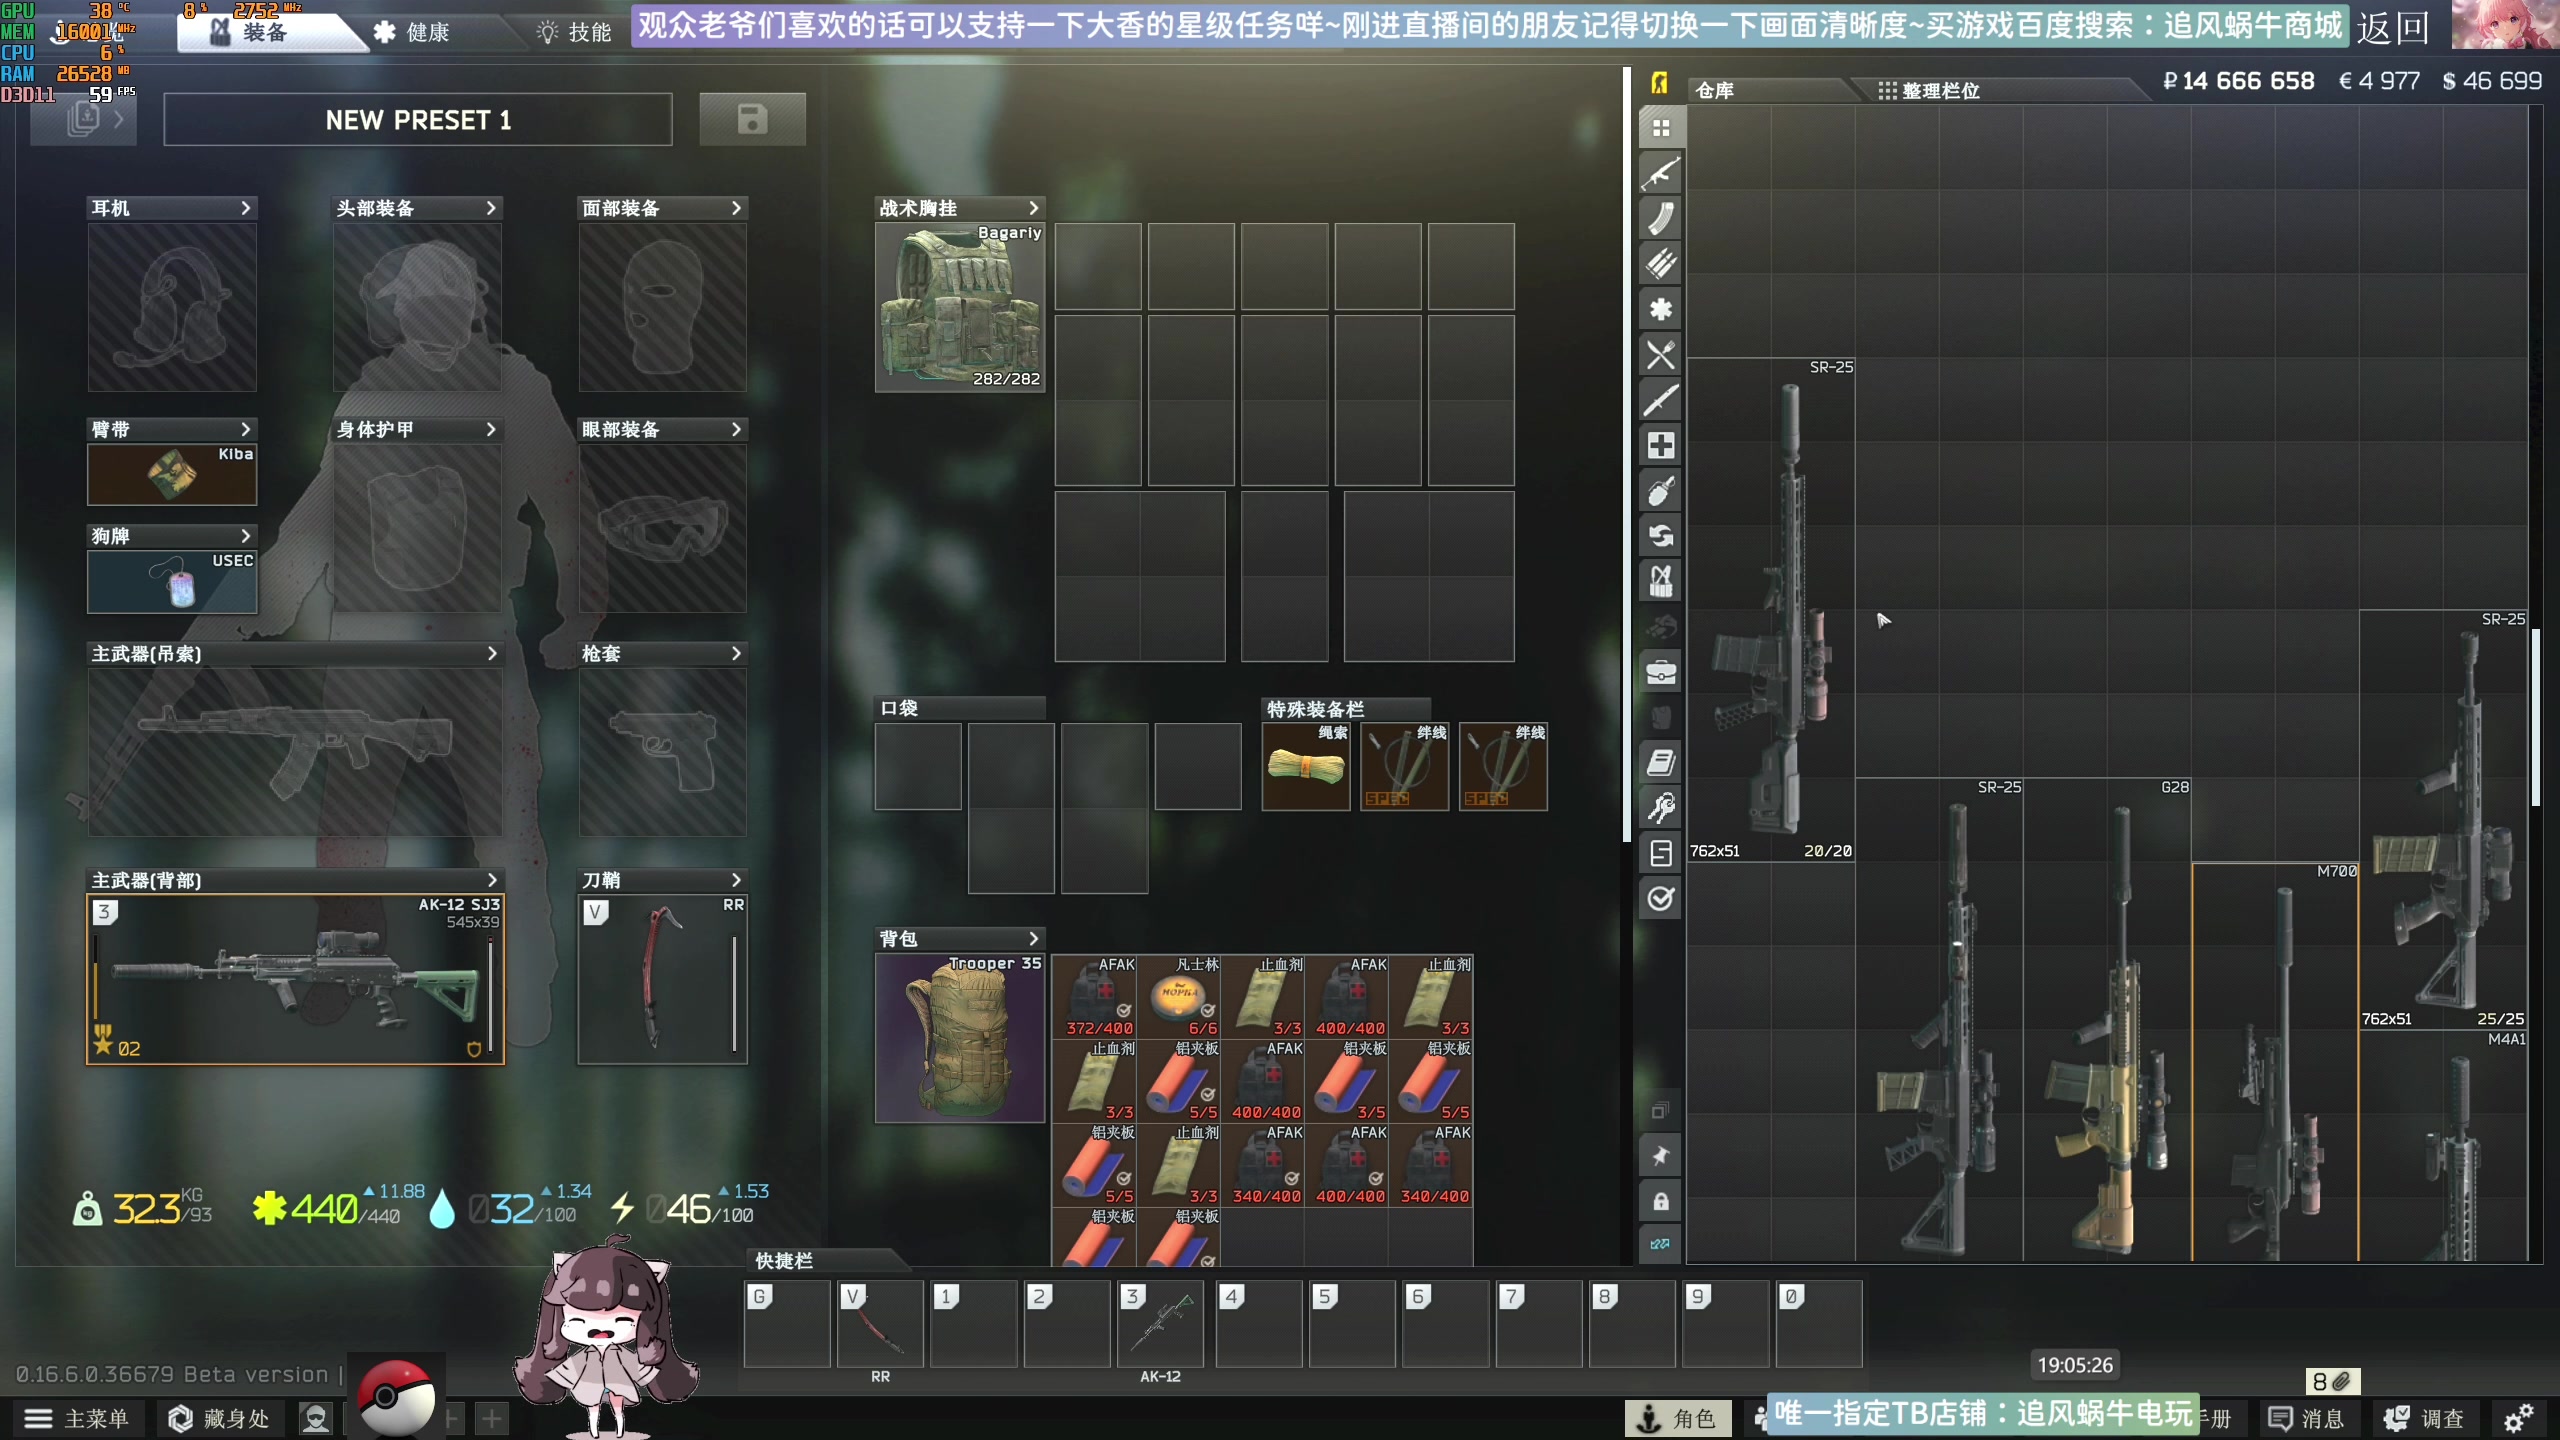Viewport: 2560px width, 1440px height.
Task: Switch to the 技能 tab
Action: 575,32
